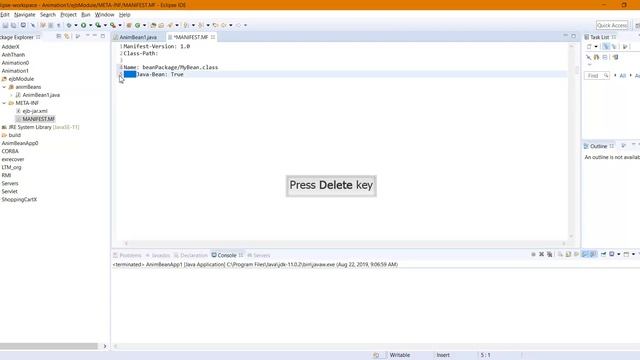Select ejb-jar.xml in Package Explorer
This screenshot has height=360, width=640.
point(35,111)
